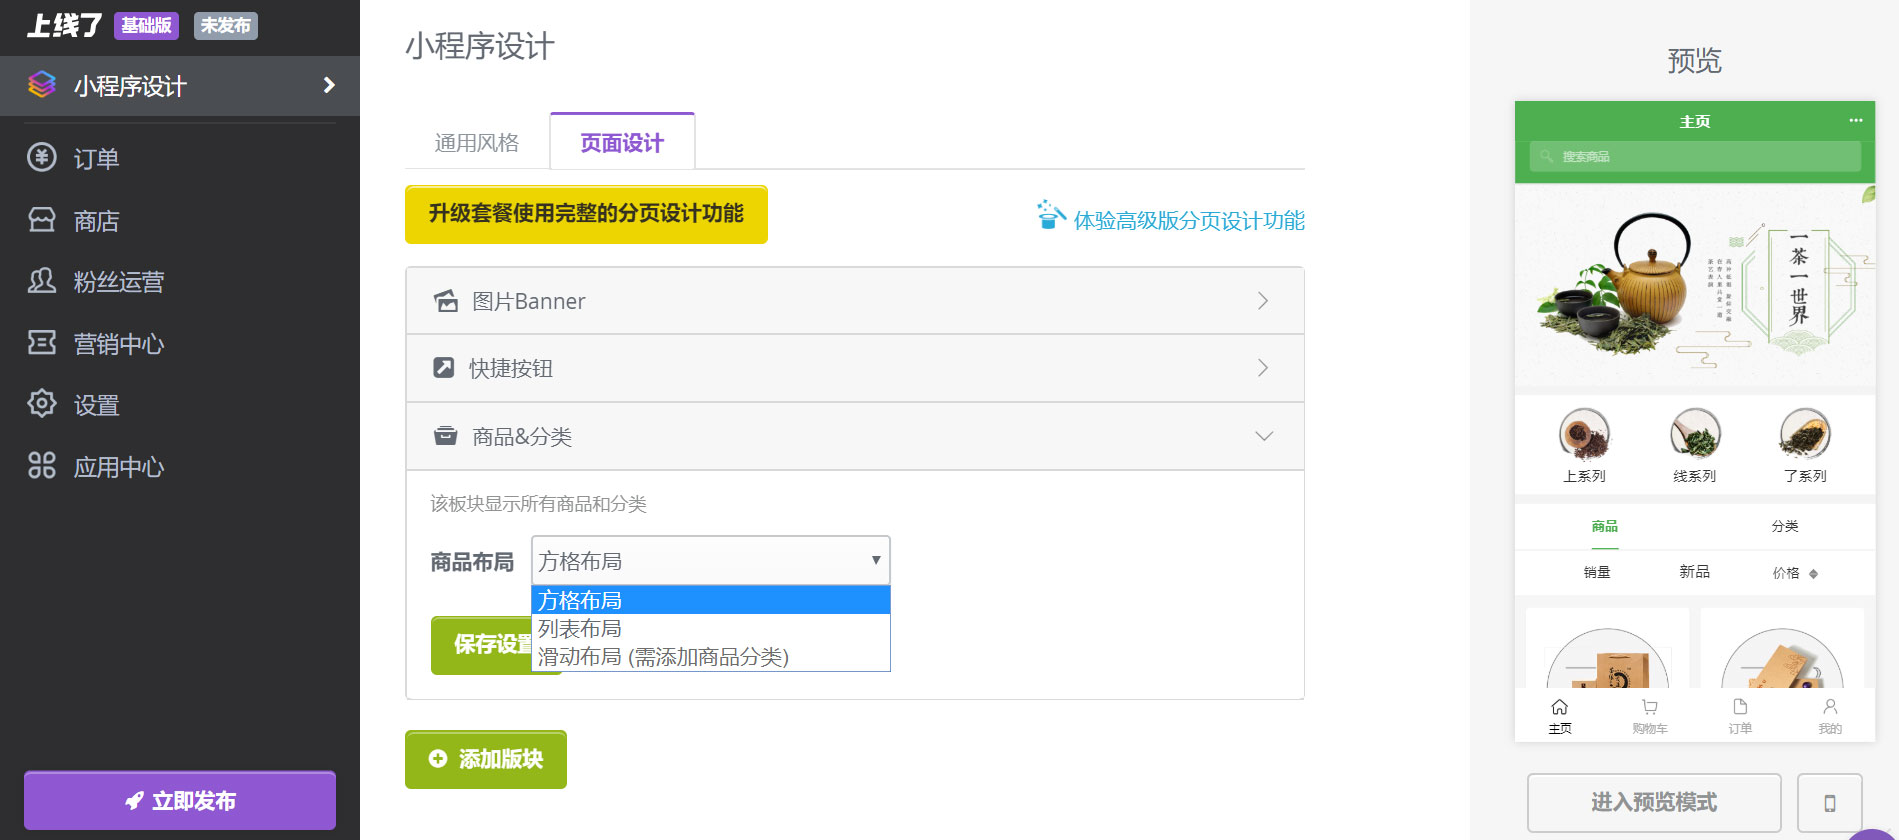Open marketing center coupon icon
The image size is (1899, 840).
[x=42, y=343]
